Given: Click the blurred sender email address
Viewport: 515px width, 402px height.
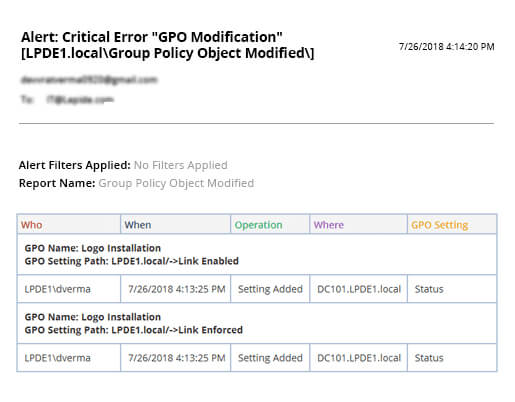Looking at the screenshot, I should pyautogui.click(x=89, y=80).
